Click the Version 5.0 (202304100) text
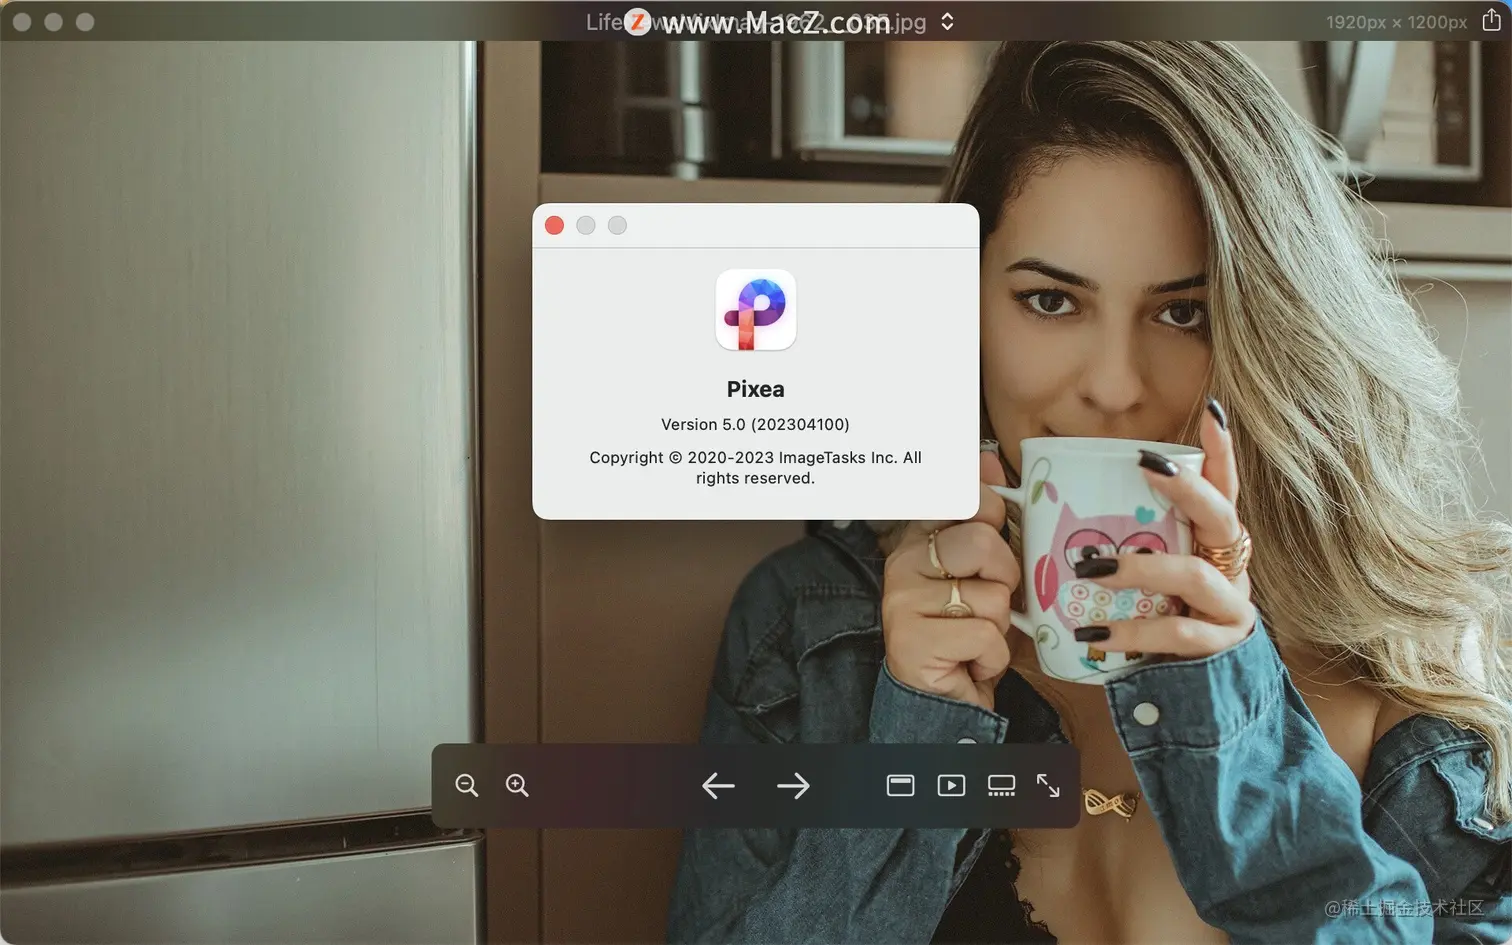Screen dimensions: 1512x945 pos(755,425)
